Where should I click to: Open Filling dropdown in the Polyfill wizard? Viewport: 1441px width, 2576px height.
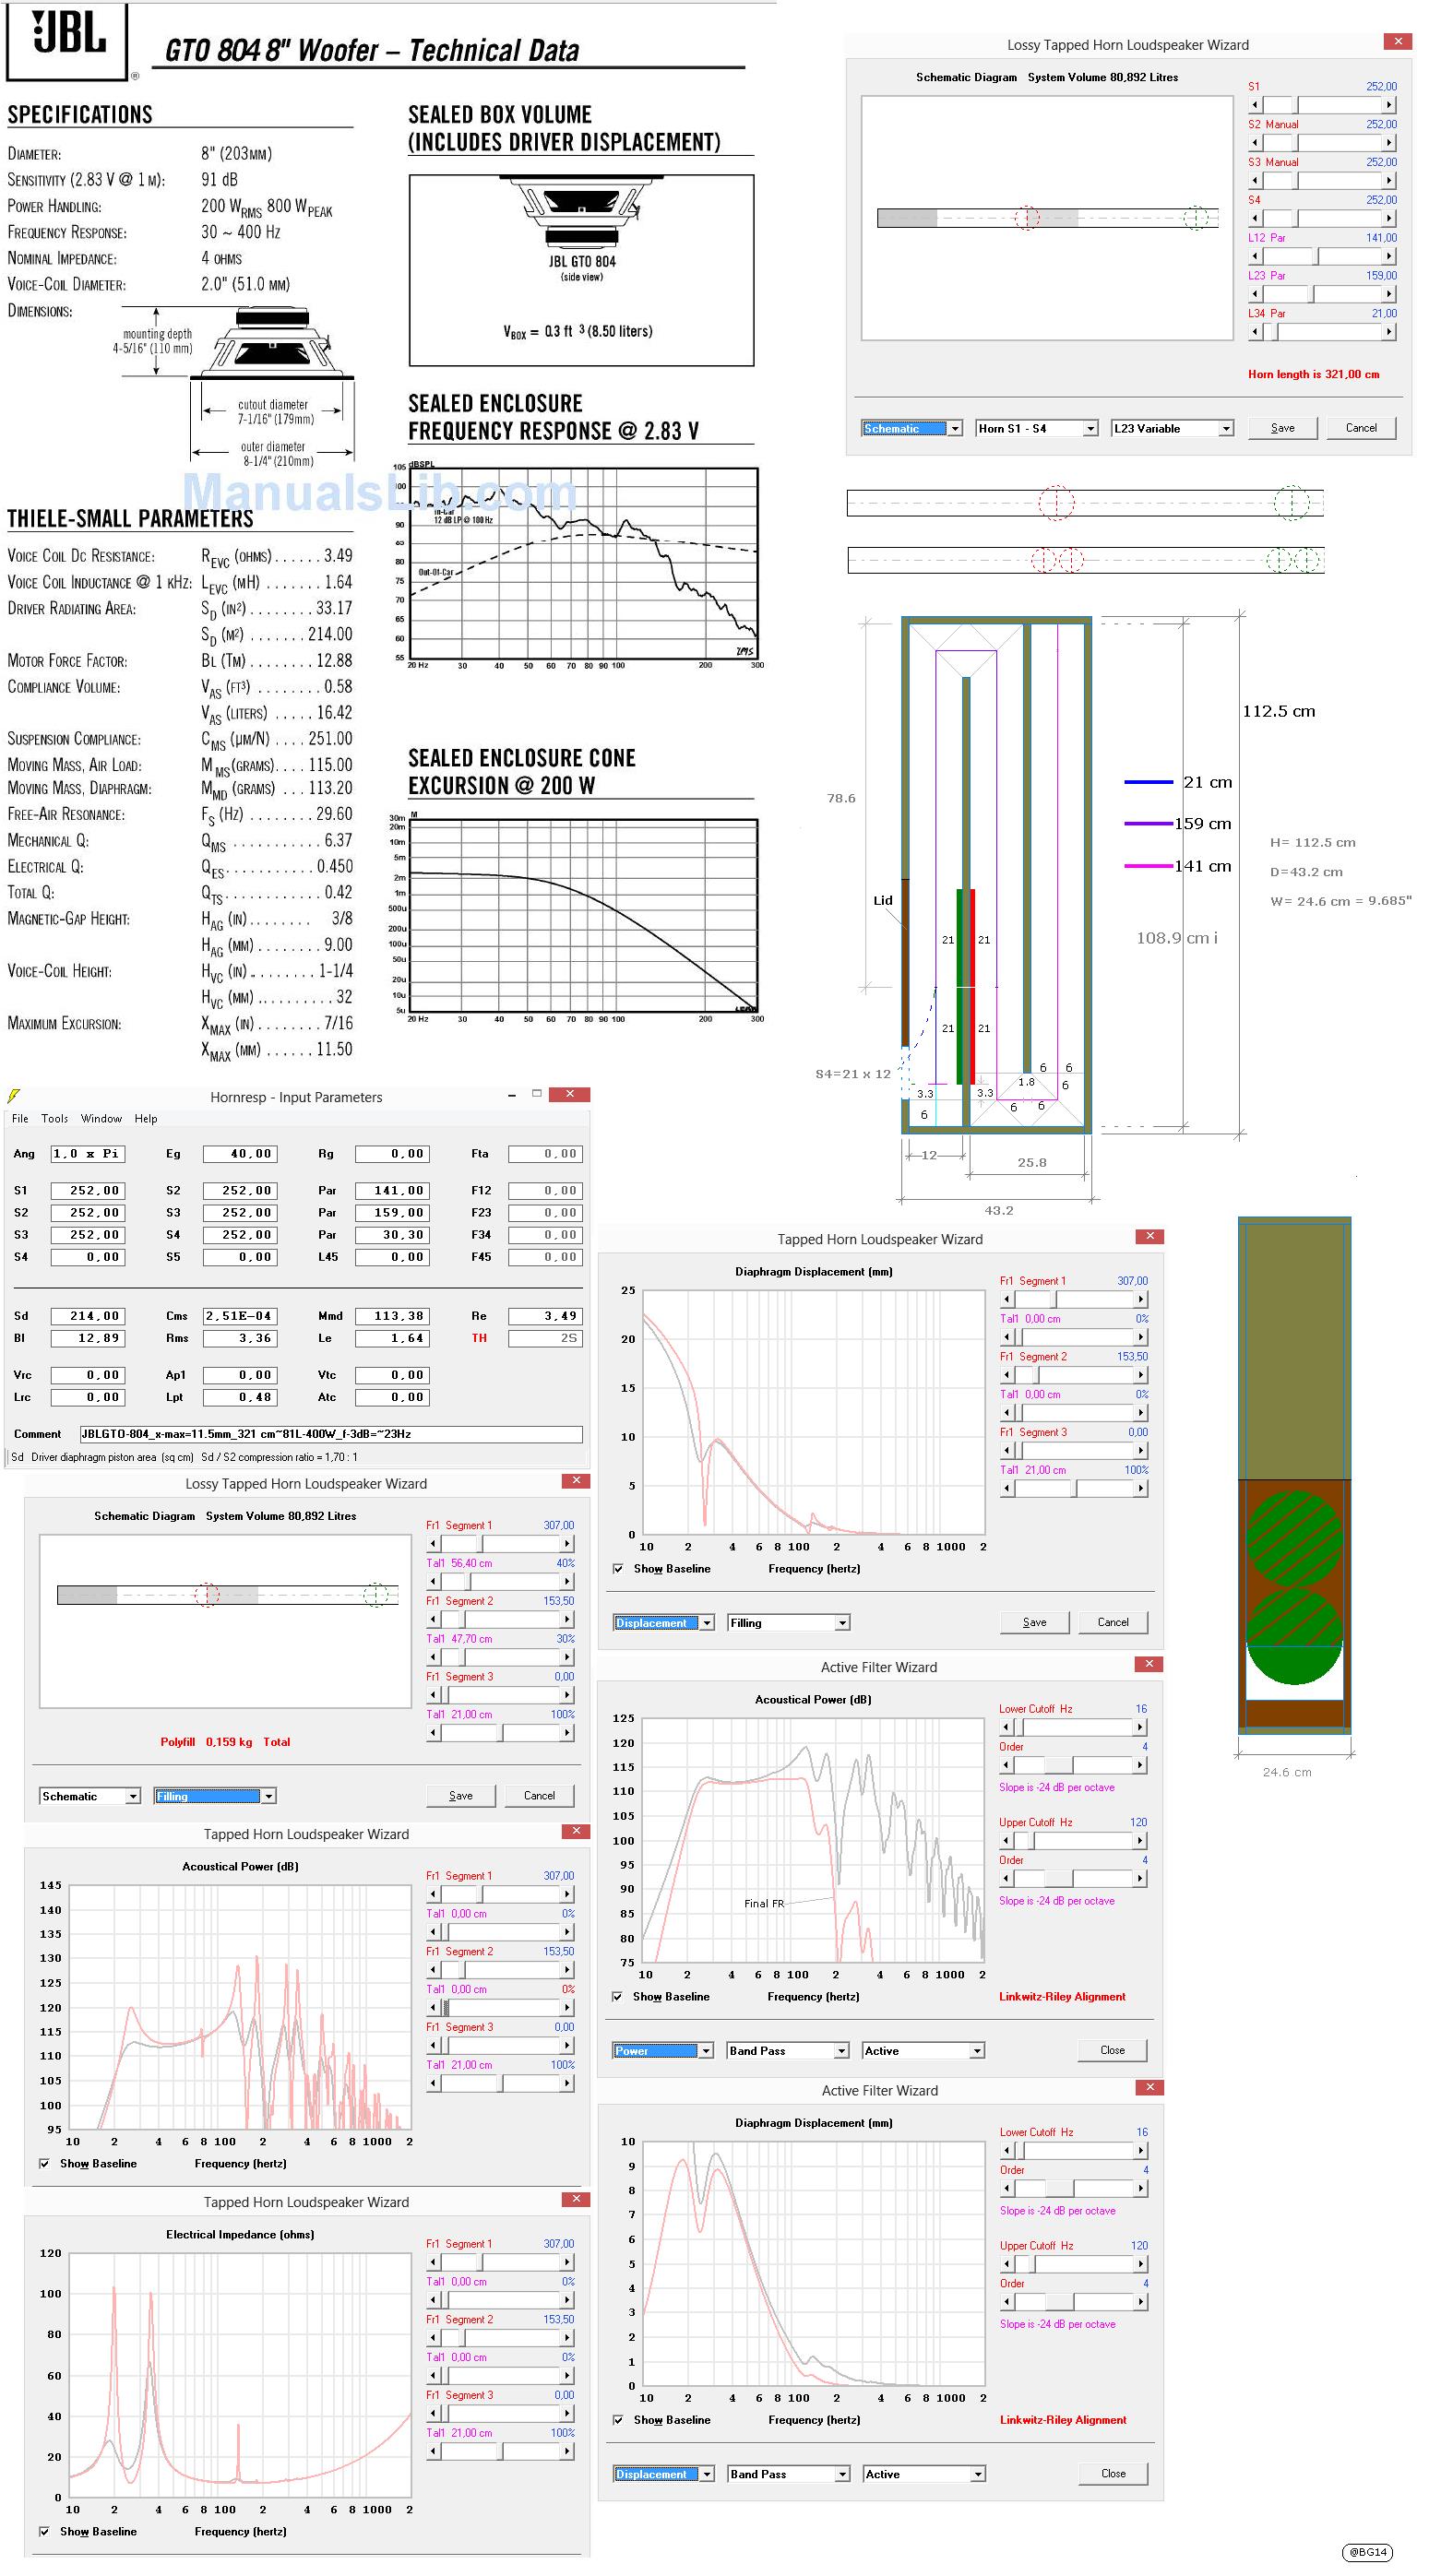pyautogui.click(x=215, y=1797)
